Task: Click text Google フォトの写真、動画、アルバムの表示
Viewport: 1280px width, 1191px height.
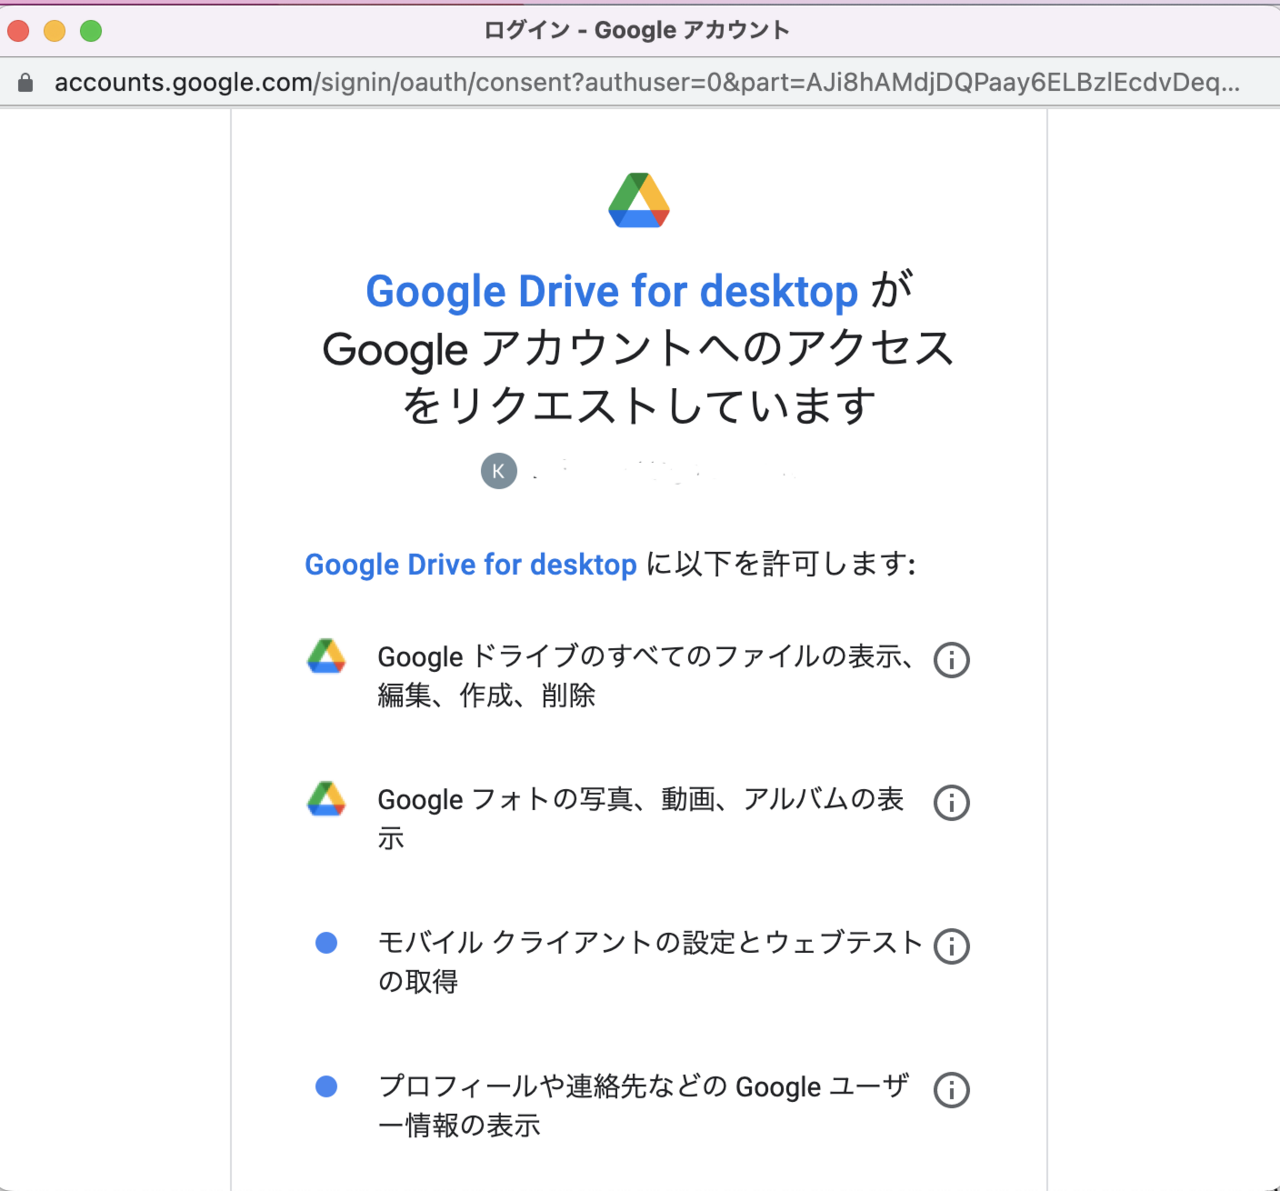Action: tap(641, 818)
